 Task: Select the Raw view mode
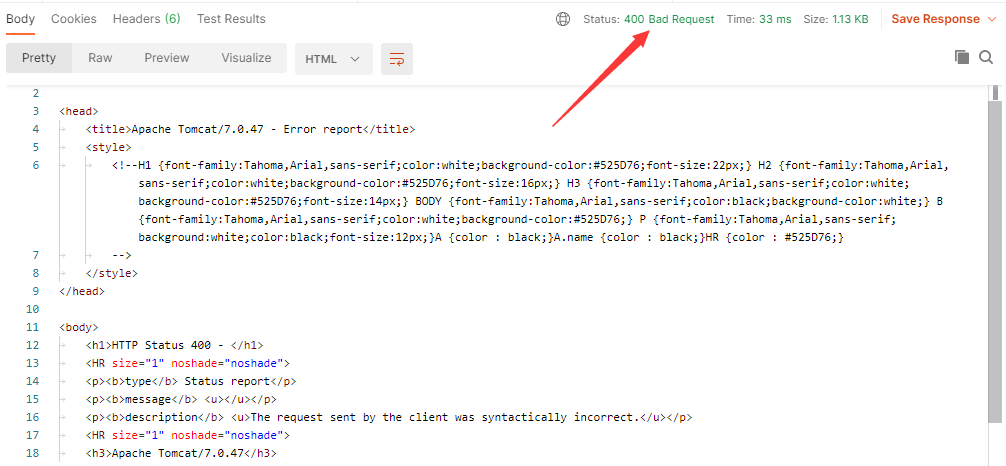pos(100,58)
